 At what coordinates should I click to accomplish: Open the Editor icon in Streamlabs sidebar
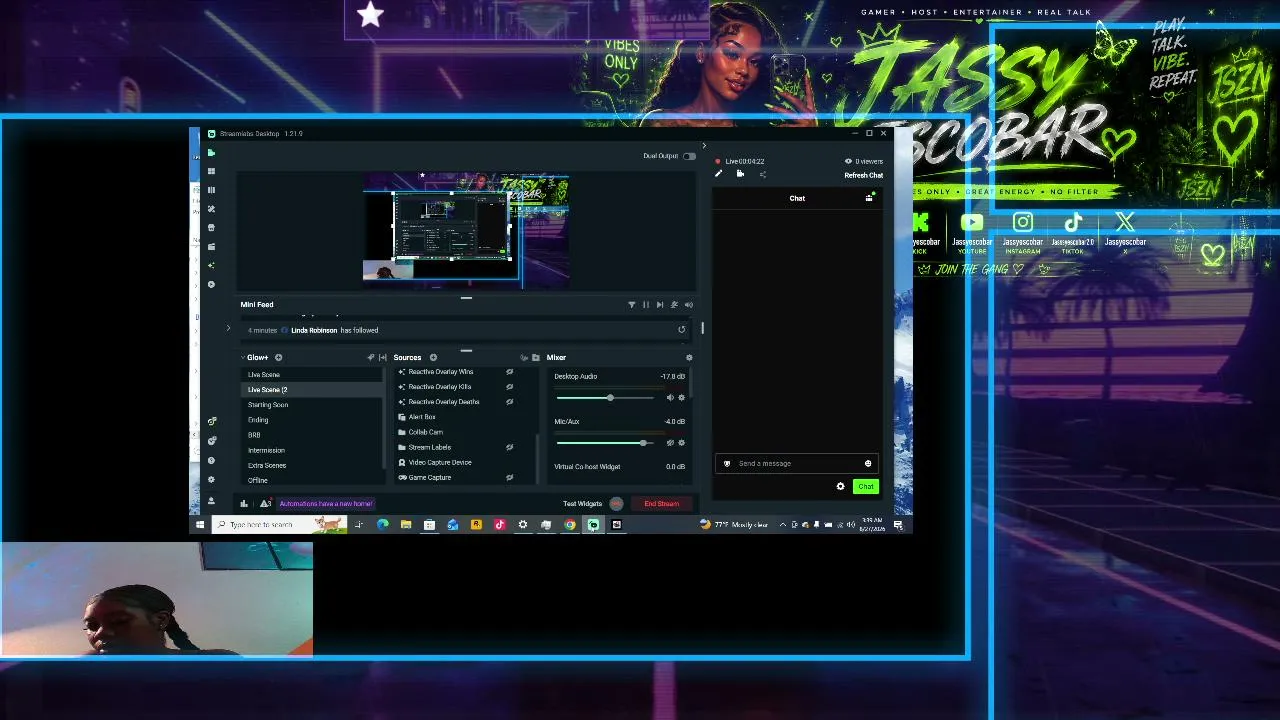211,153
